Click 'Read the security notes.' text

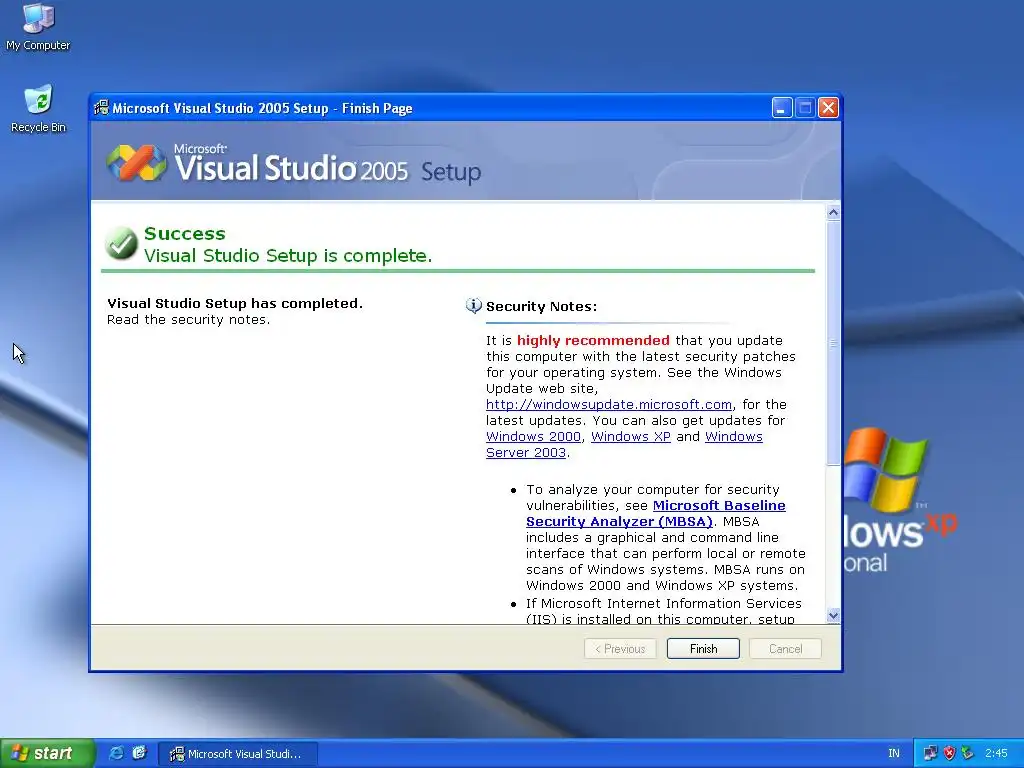[188, 319]
